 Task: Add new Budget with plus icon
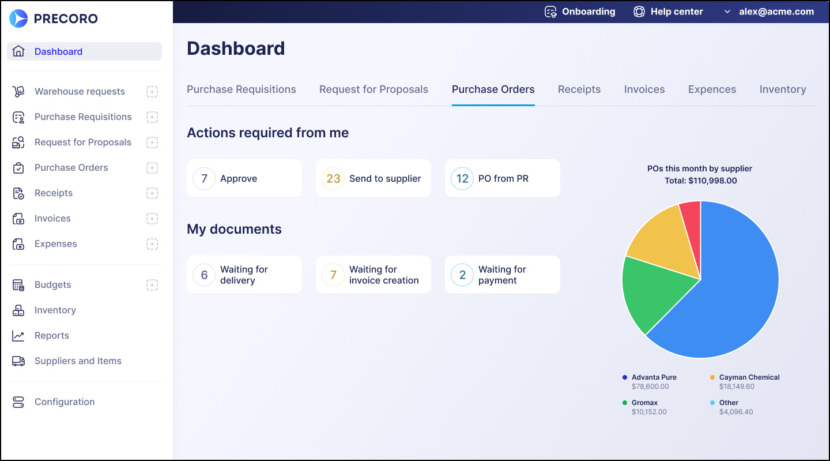click(x=152, y=285)
